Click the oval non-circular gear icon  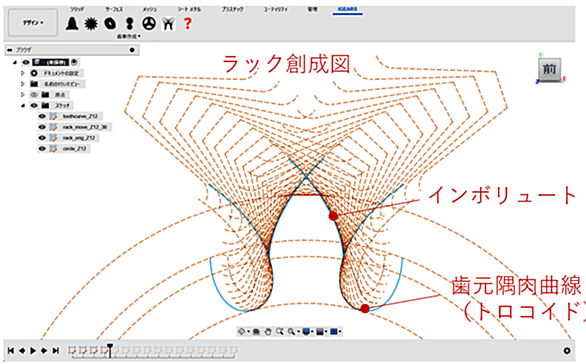tap(110, 24)
